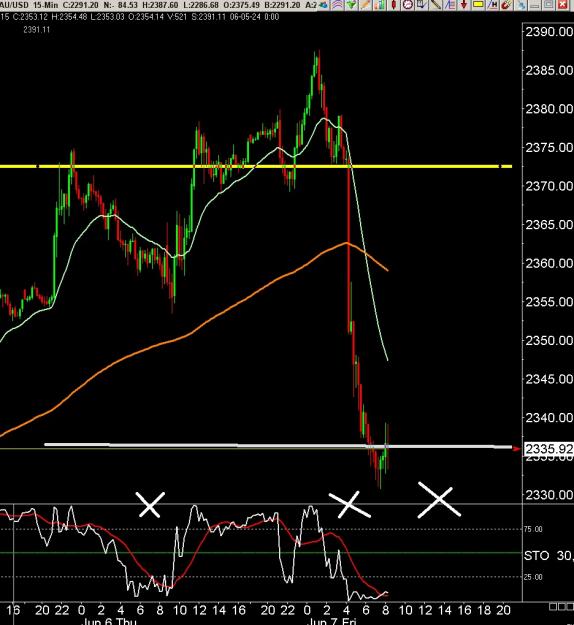This screenshot has height=625, width=574.
Task: Click the first small square at bottom right
Action: (552, 607)
